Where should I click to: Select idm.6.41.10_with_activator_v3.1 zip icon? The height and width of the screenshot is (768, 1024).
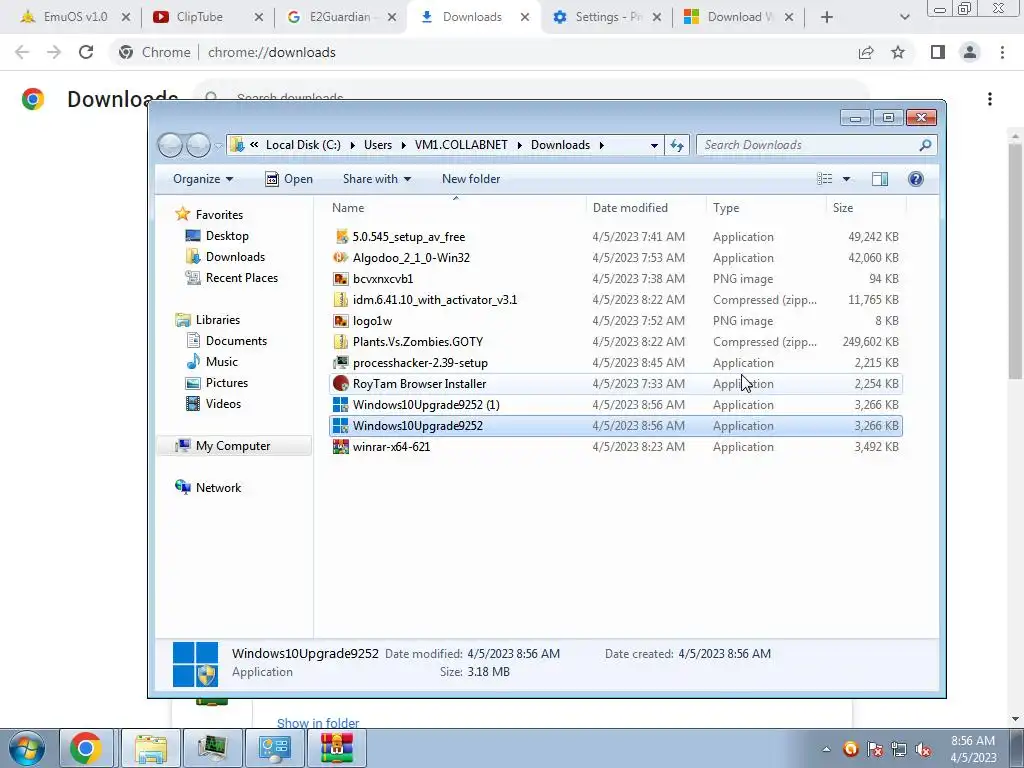pyautogui.click(x=340, y=300)
